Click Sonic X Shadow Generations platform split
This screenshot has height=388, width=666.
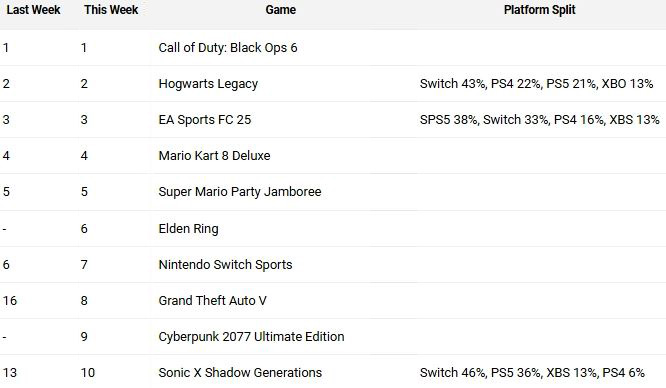pyautogui.click(x=532, y=373)
